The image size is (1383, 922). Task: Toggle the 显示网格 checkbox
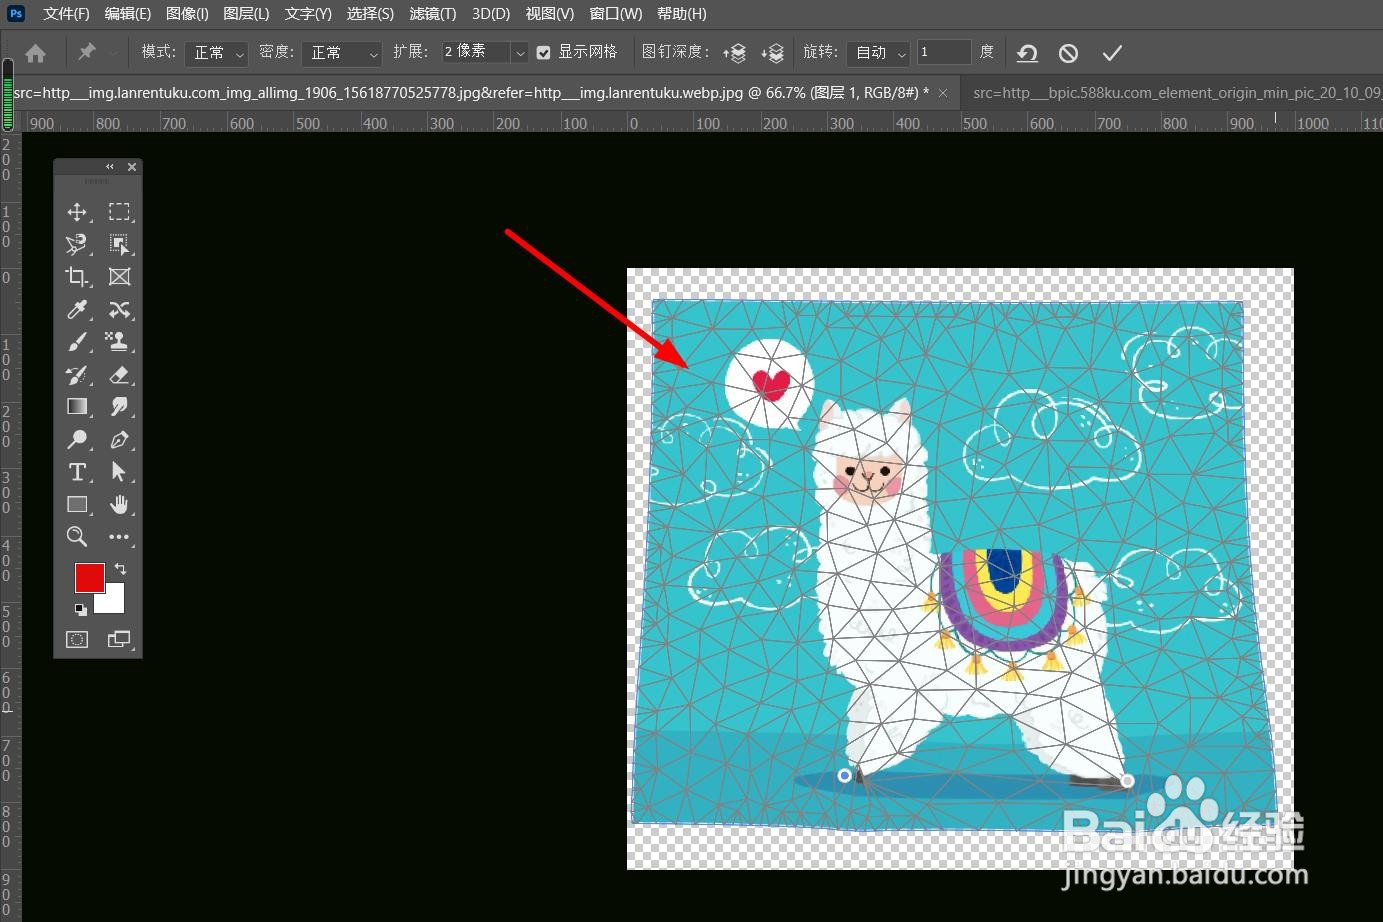pos(544,53)
